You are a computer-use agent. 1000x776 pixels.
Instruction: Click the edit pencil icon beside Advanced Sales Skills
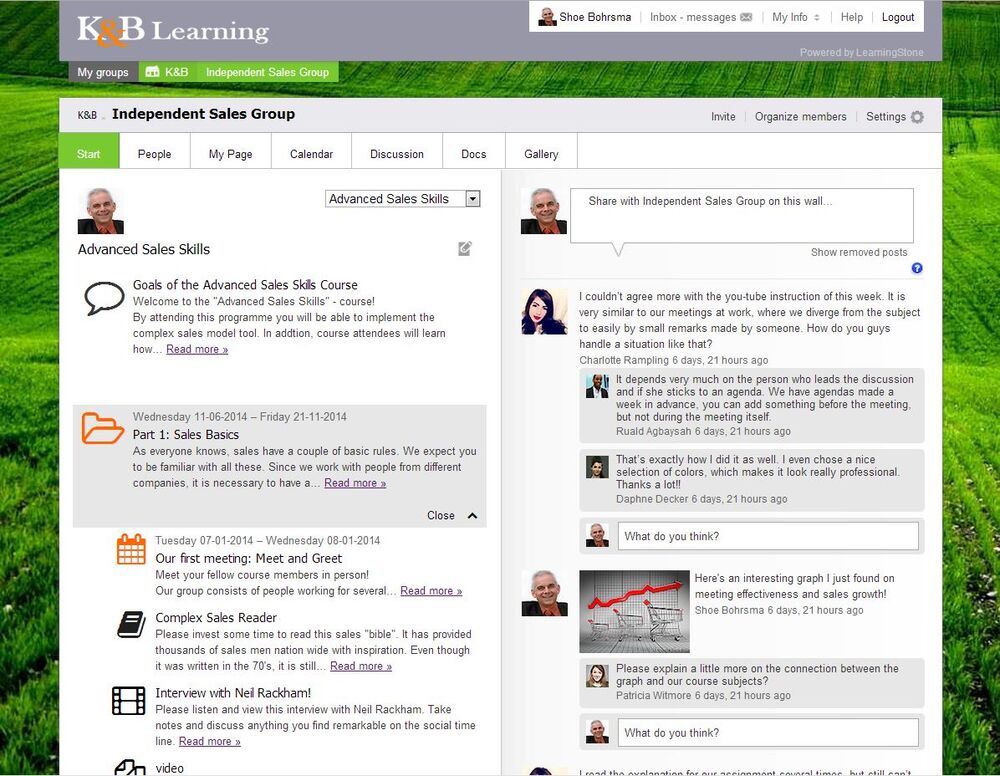point(465,249)
